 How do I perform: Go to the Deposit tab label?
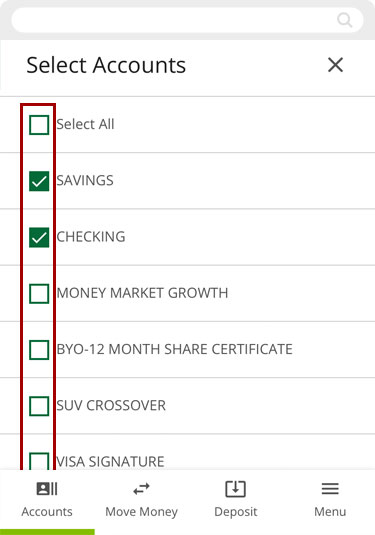pos(235,512)
